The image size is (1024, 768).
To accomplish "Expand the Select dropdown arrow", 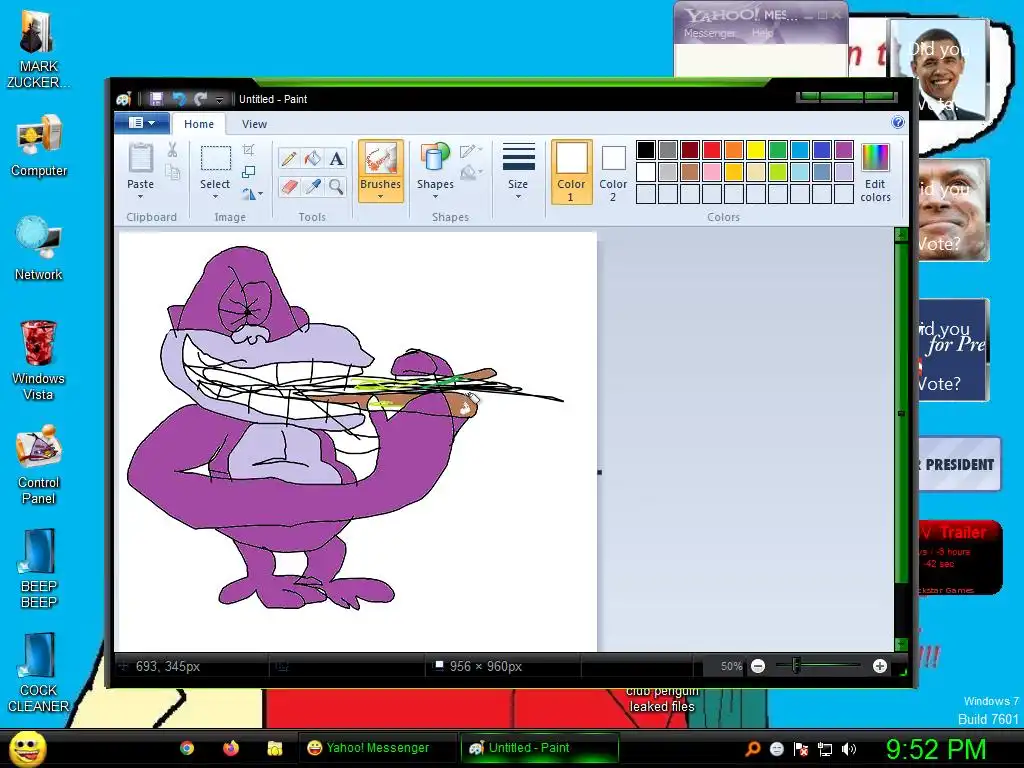I will click(215, 197).
